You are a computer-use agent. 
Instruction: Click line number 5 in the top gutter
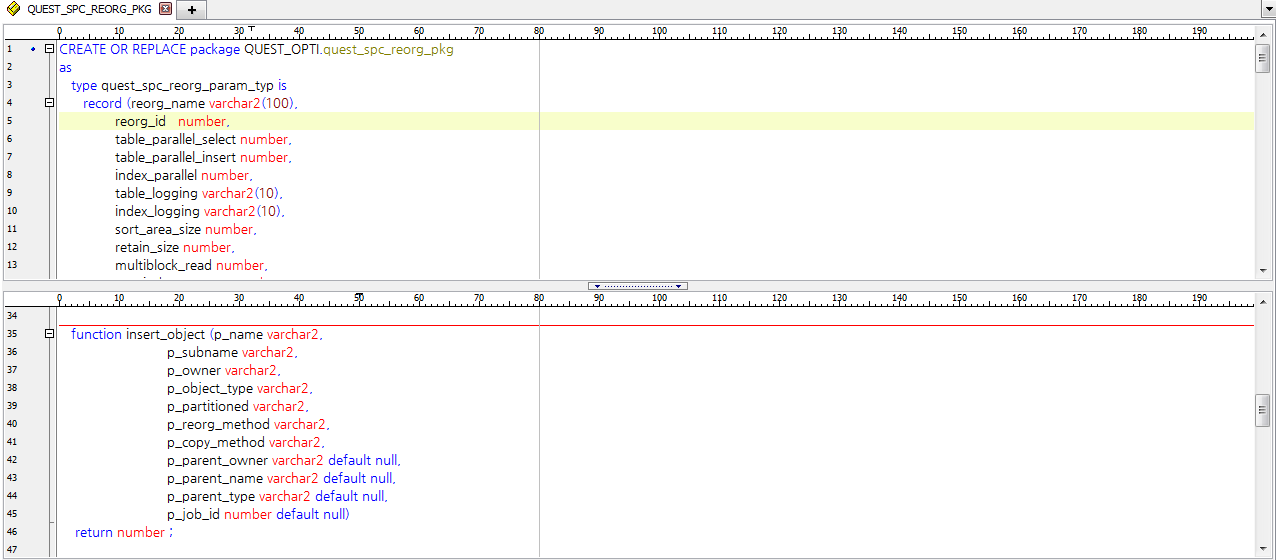click(x=9, y=121)
